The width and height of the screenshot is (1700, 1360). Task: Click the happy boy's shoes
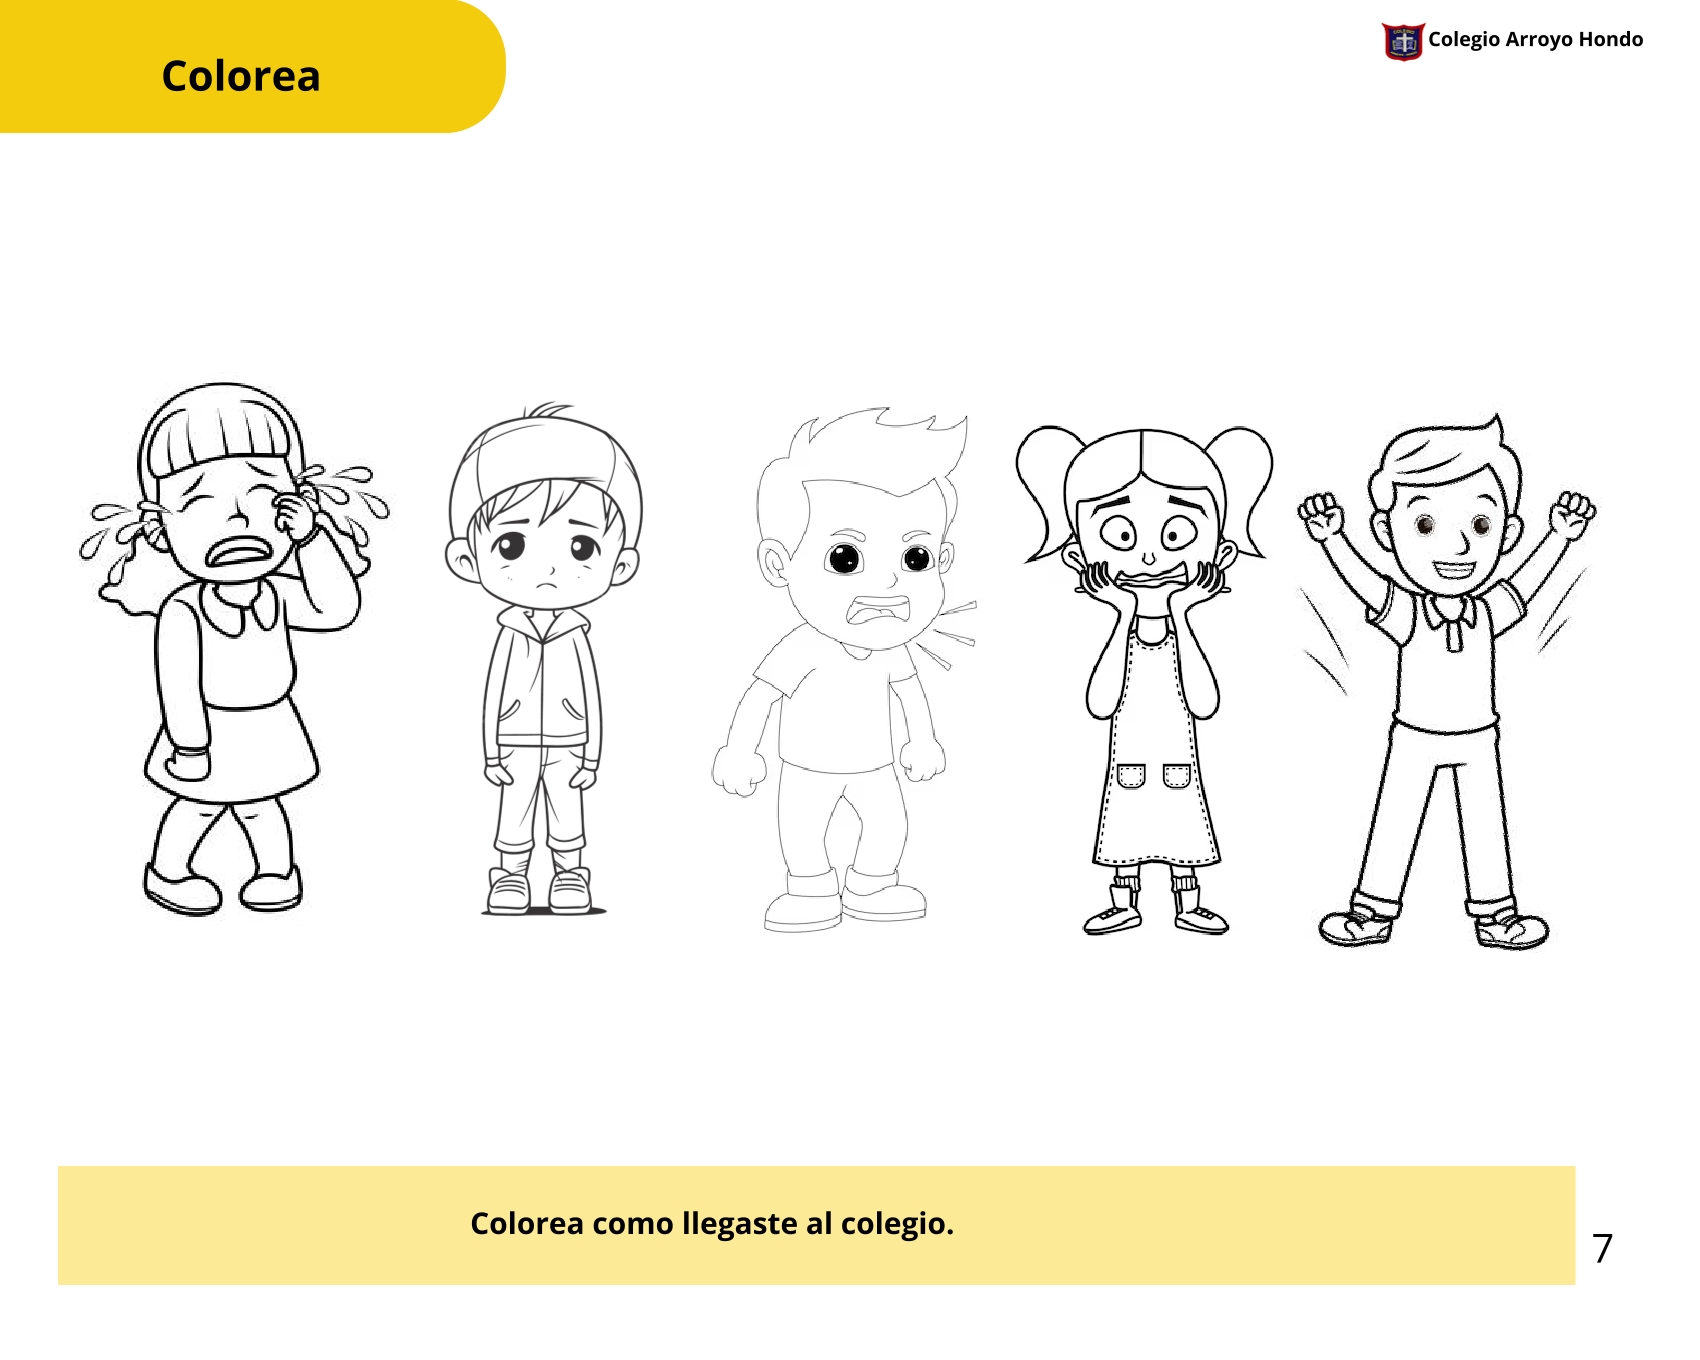click(1433, 926)
